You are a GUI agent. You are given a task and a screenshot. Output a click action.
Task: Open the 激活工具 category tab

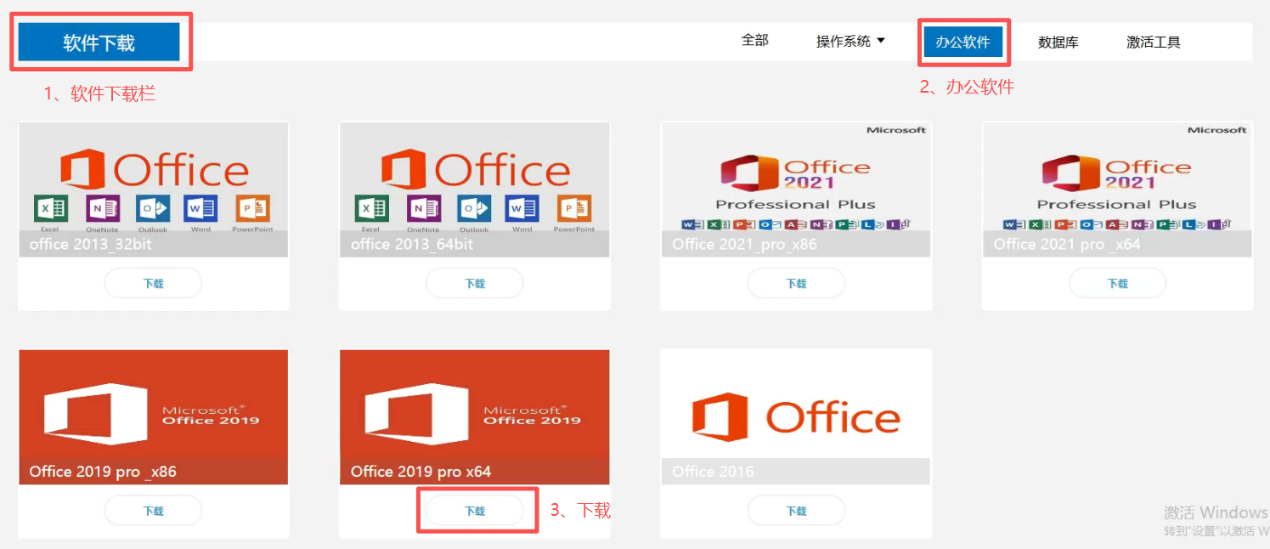(1153, 42)
